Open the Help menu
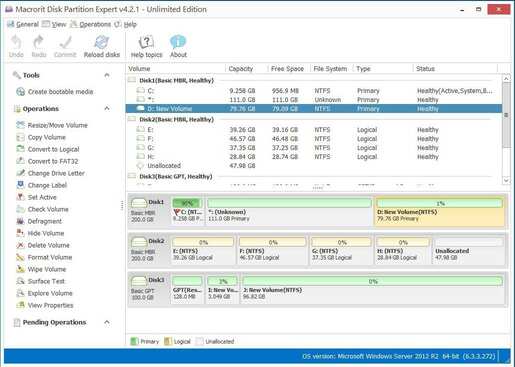Image resolution: width=515 pixels, height=367 pixels. click(126, 24)
